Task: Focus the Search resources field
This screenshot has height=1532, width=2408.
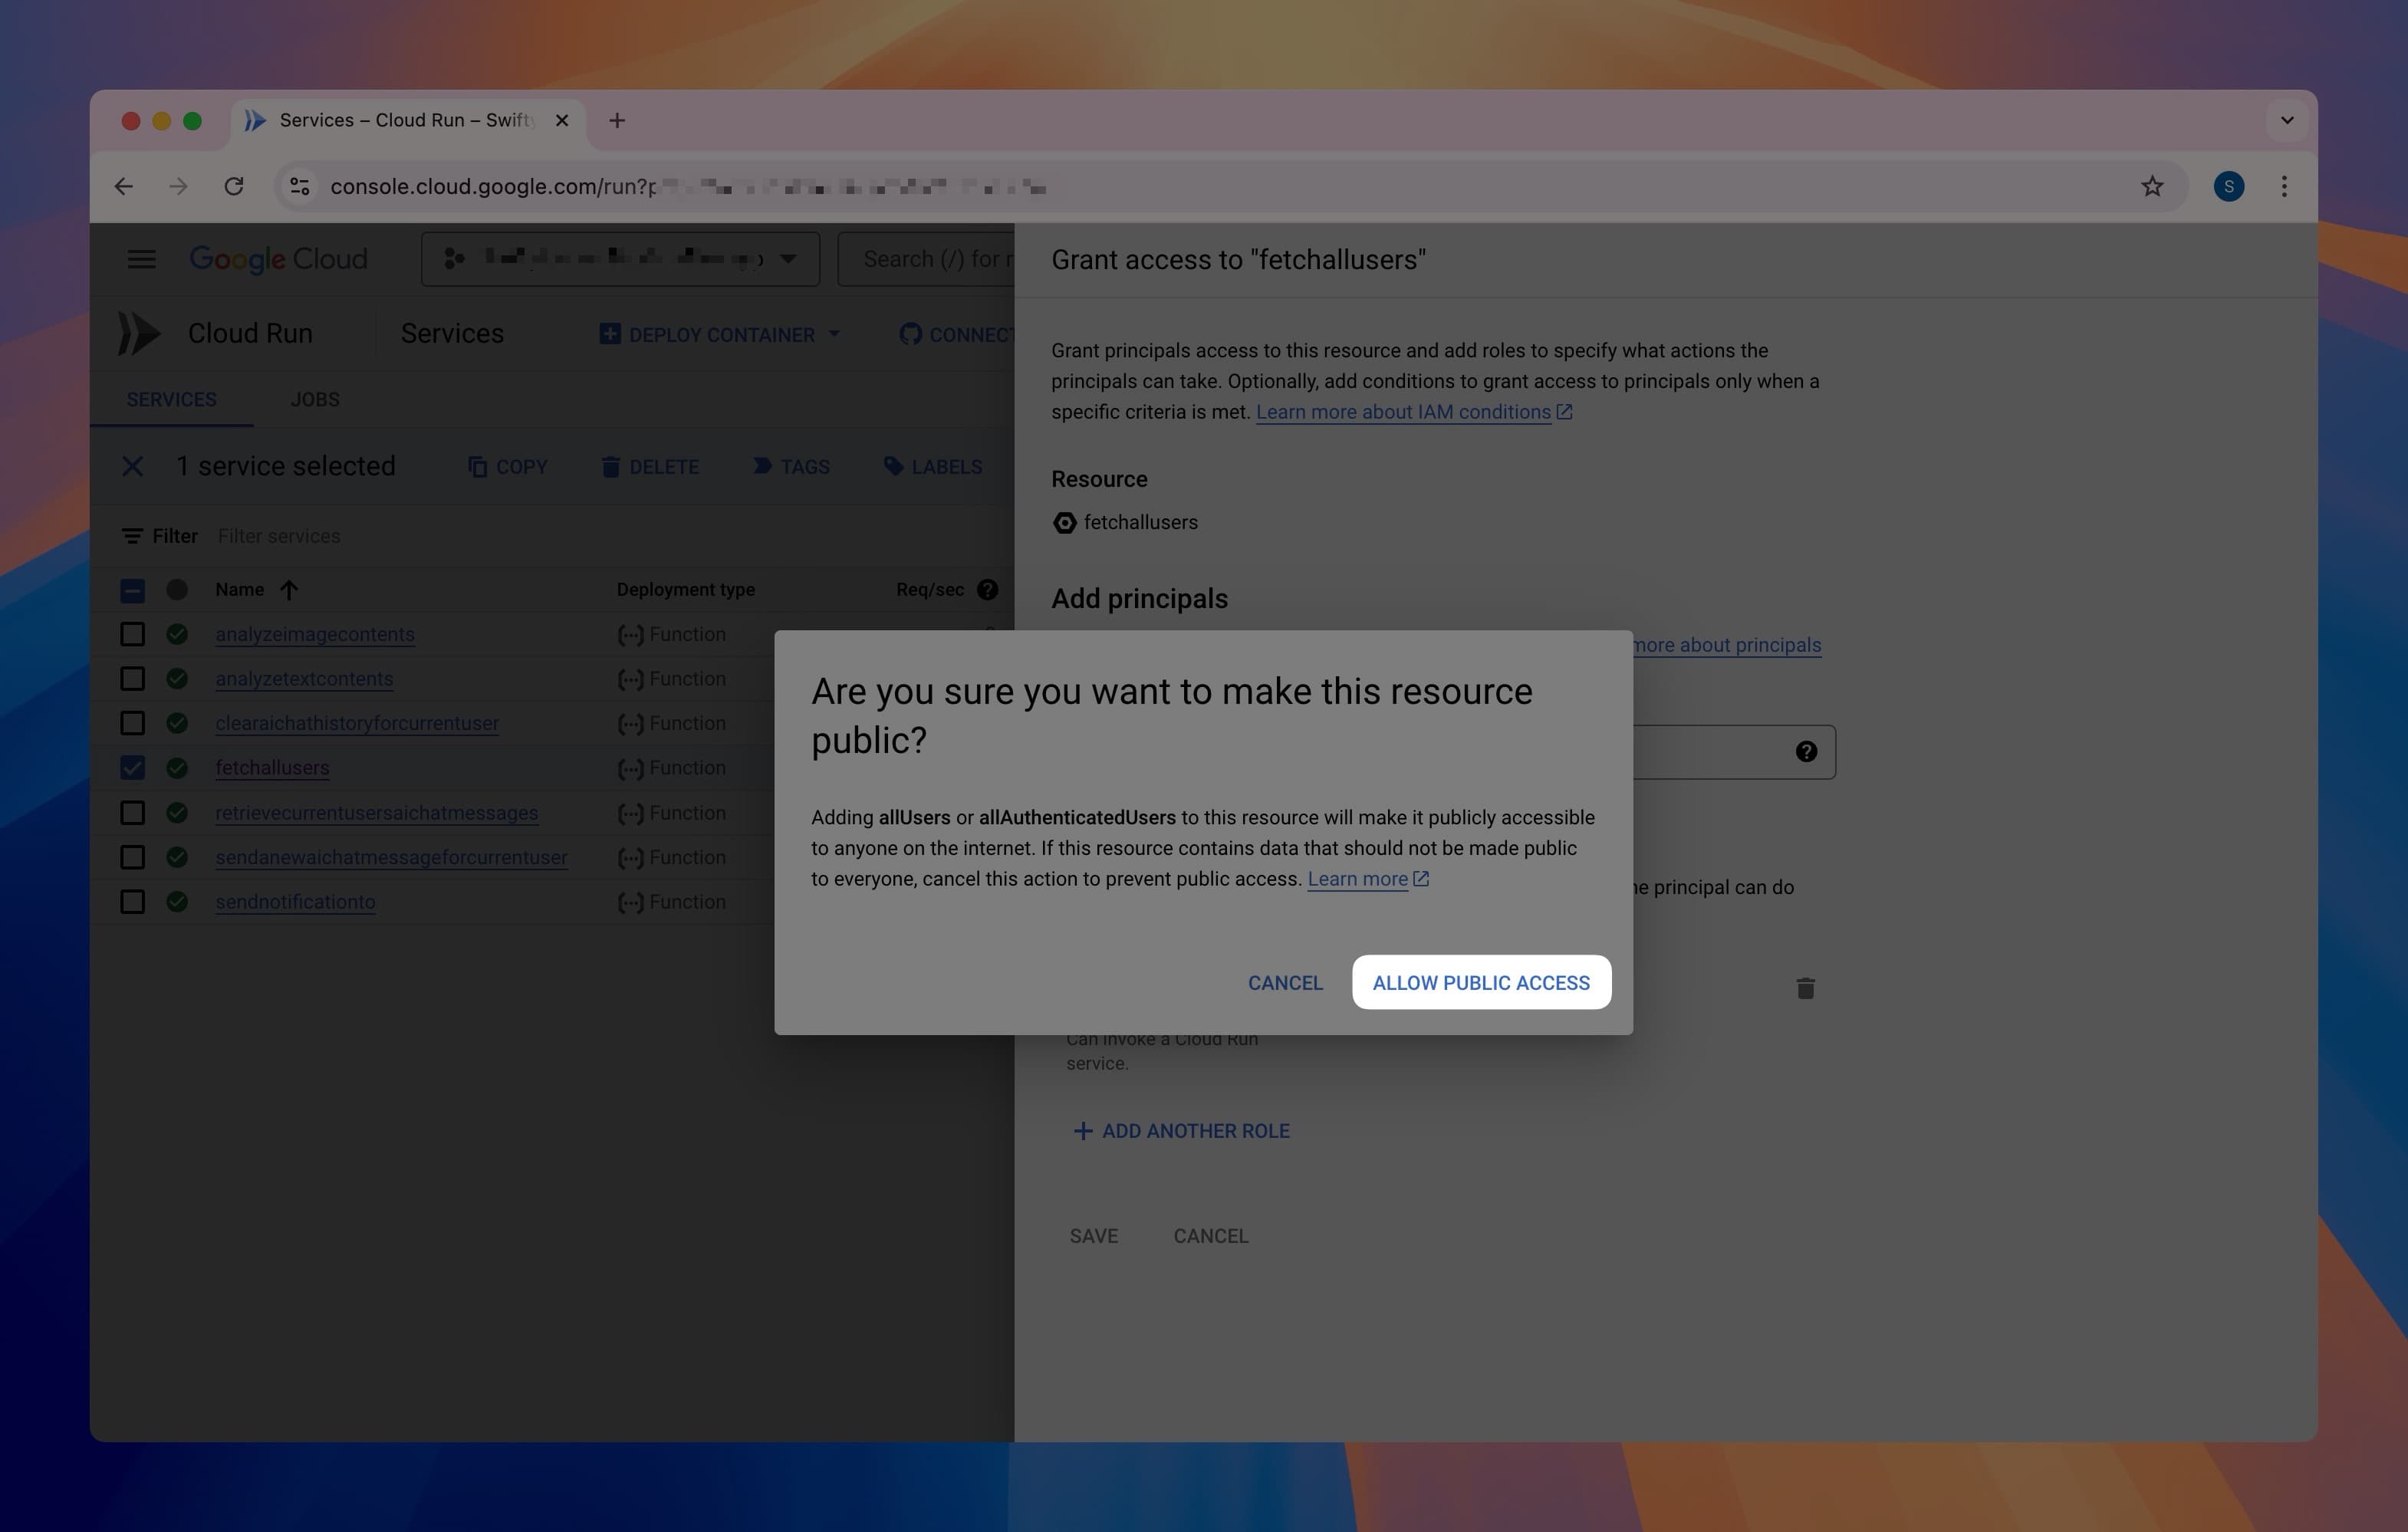Action: (x=926, y=259)
